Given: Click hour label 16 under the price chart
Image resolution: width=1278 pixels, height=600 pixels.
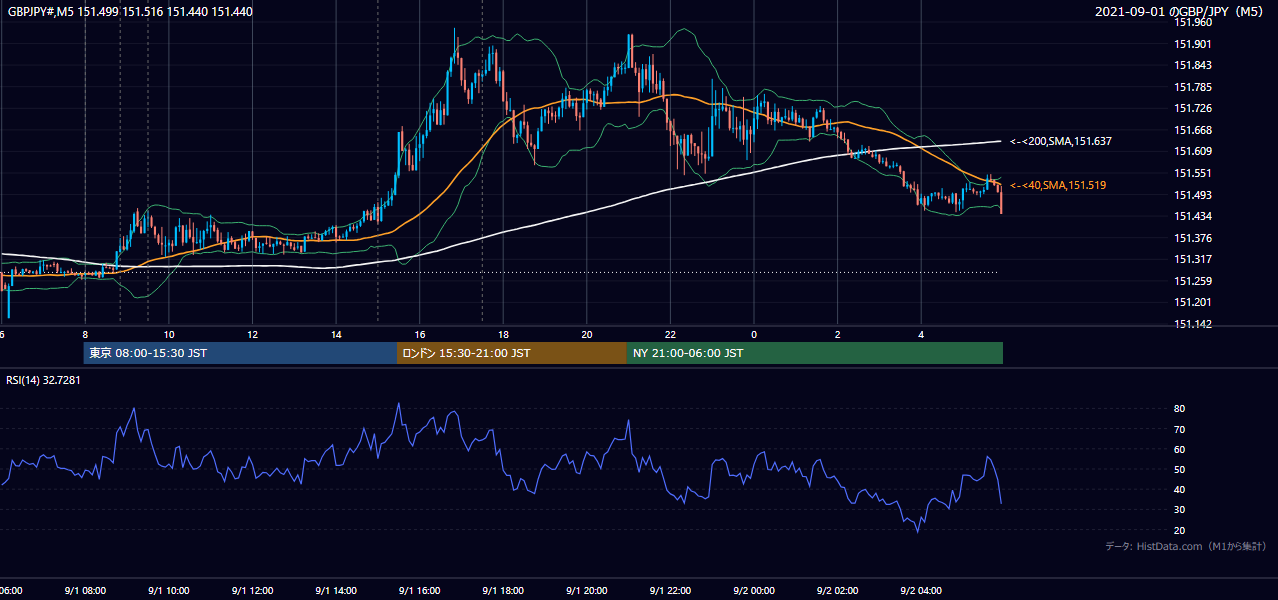Looking at the screenshot, I should pyautogui.click(x=420, y=335).
